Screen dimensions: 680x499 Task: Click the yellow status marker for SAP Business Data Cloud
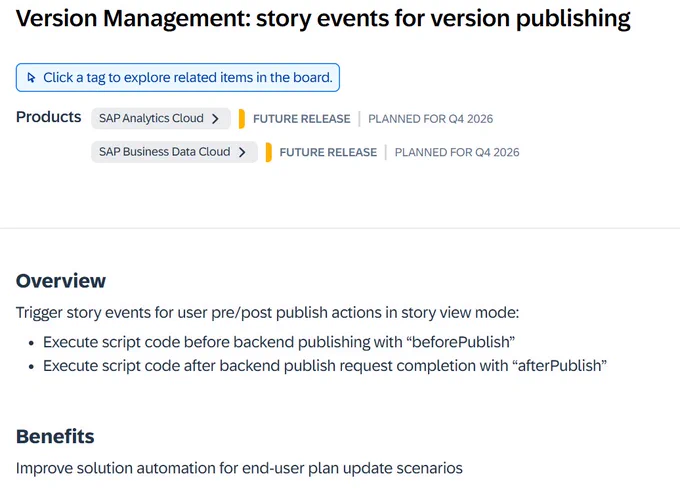268,152
